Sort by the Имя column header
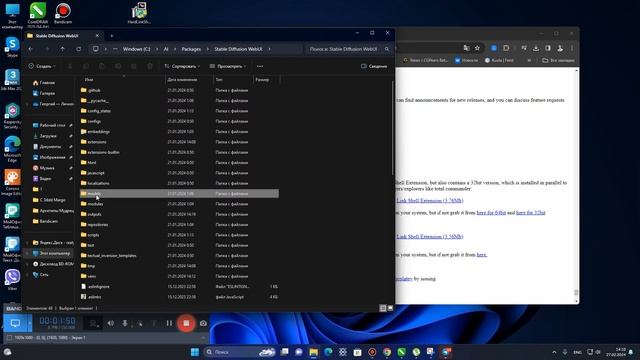 tap(89, 80)
